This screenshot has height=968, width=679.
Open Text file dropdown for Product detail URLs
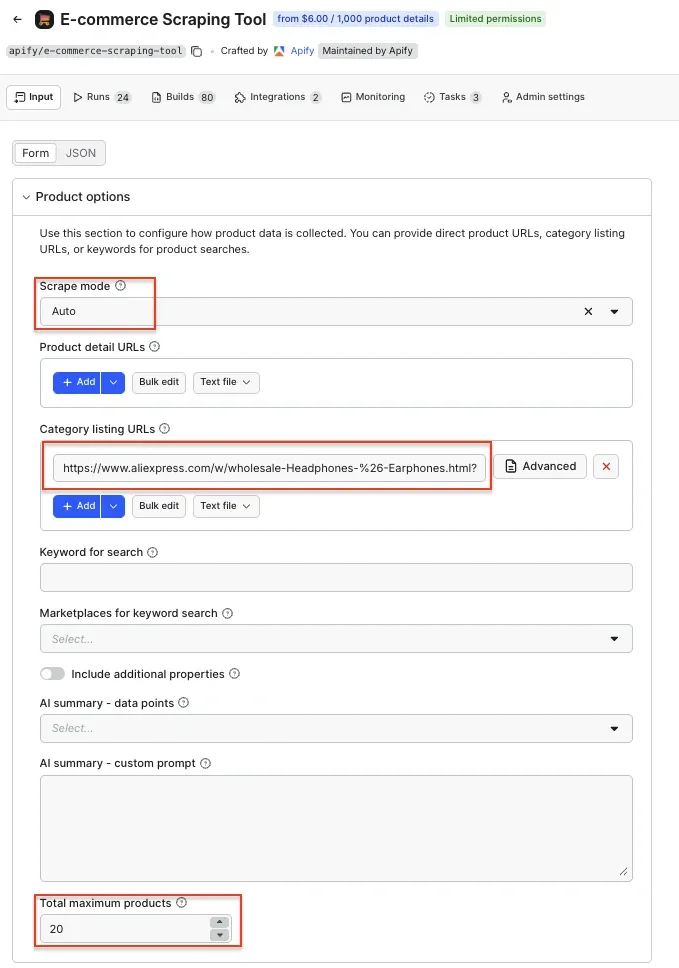coord(226,382)
